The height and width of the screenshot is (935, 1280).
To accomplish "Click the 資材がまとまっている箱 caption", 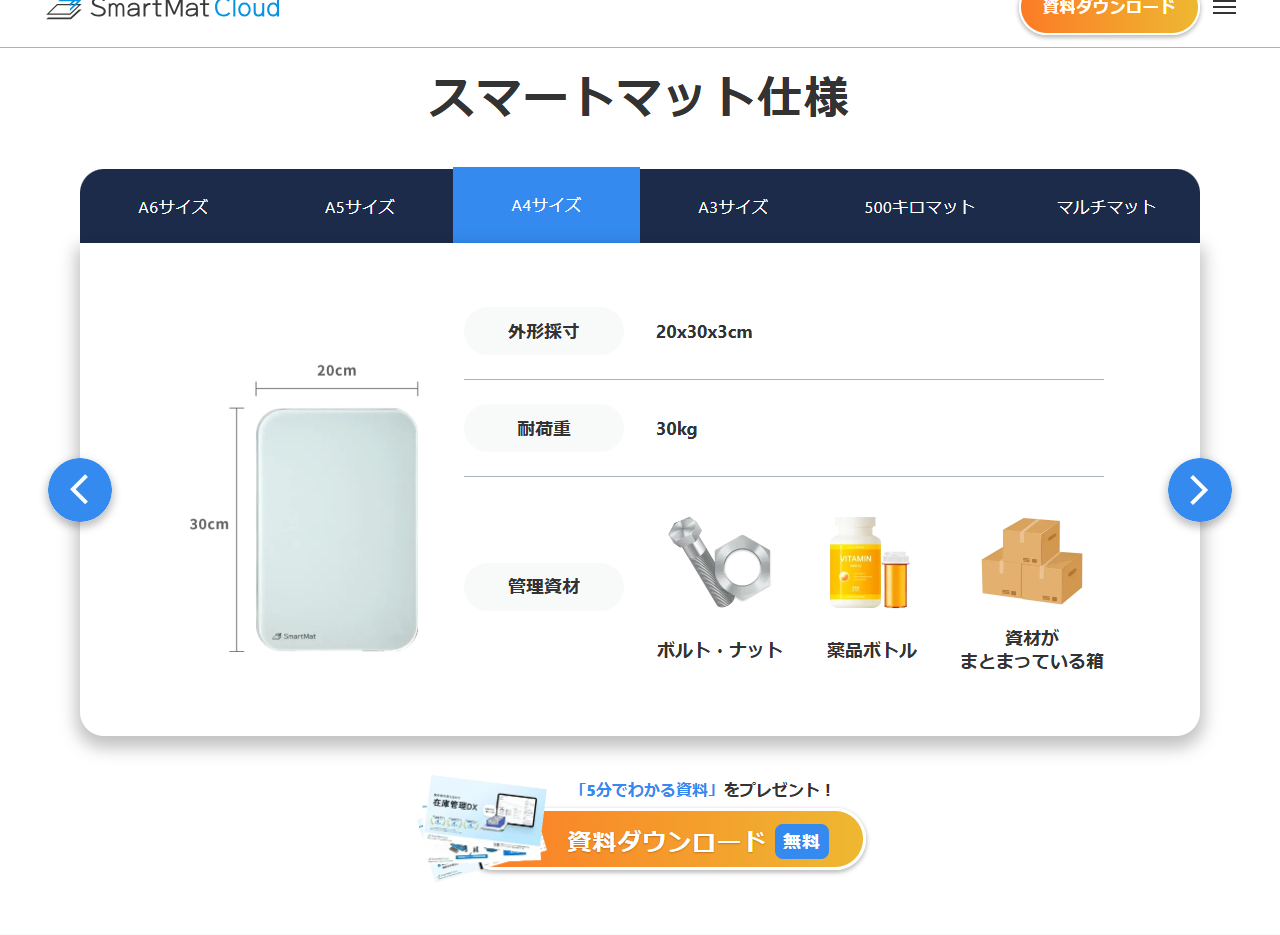I will pos(1032,649).
